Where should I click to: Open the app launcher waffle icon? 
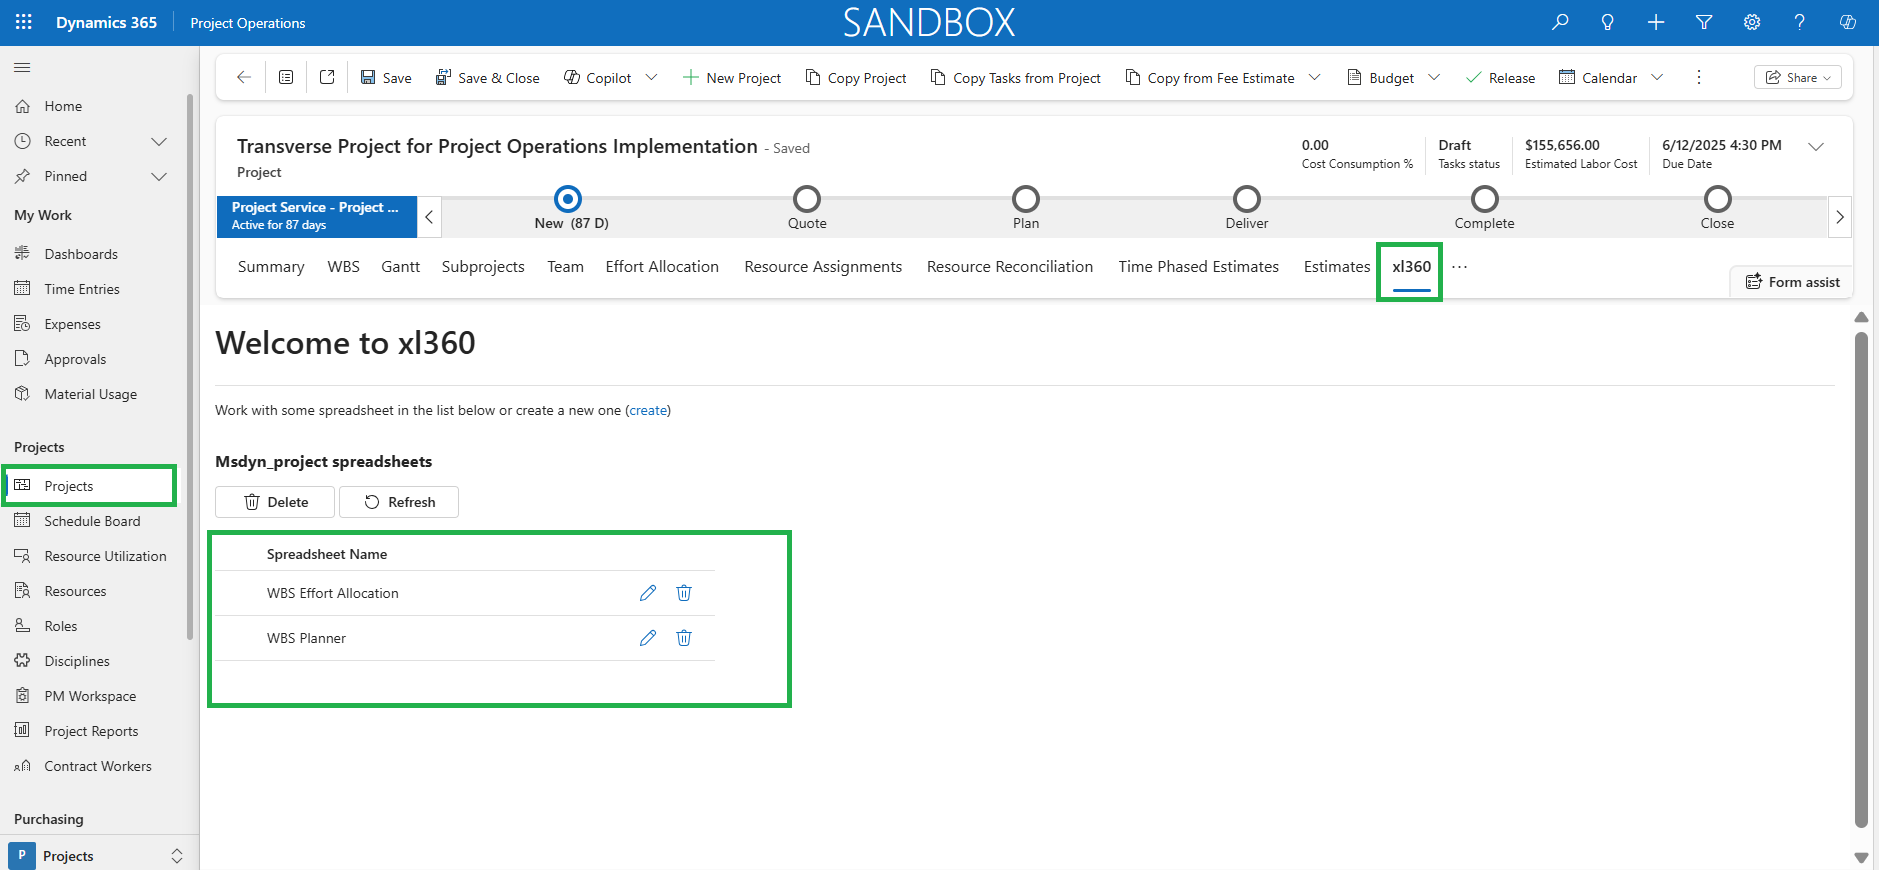pos(24,22)
